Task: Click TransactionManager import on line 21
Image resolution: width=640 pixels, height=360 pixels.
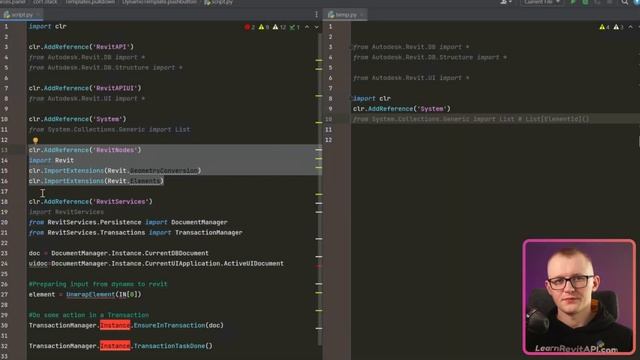Action: point(209,232)
